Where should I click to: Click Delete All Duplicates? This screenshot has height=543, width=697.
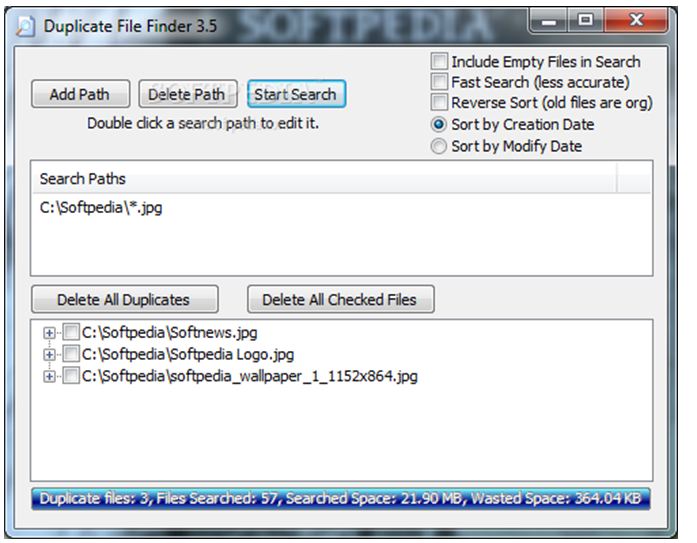point(123,300)
